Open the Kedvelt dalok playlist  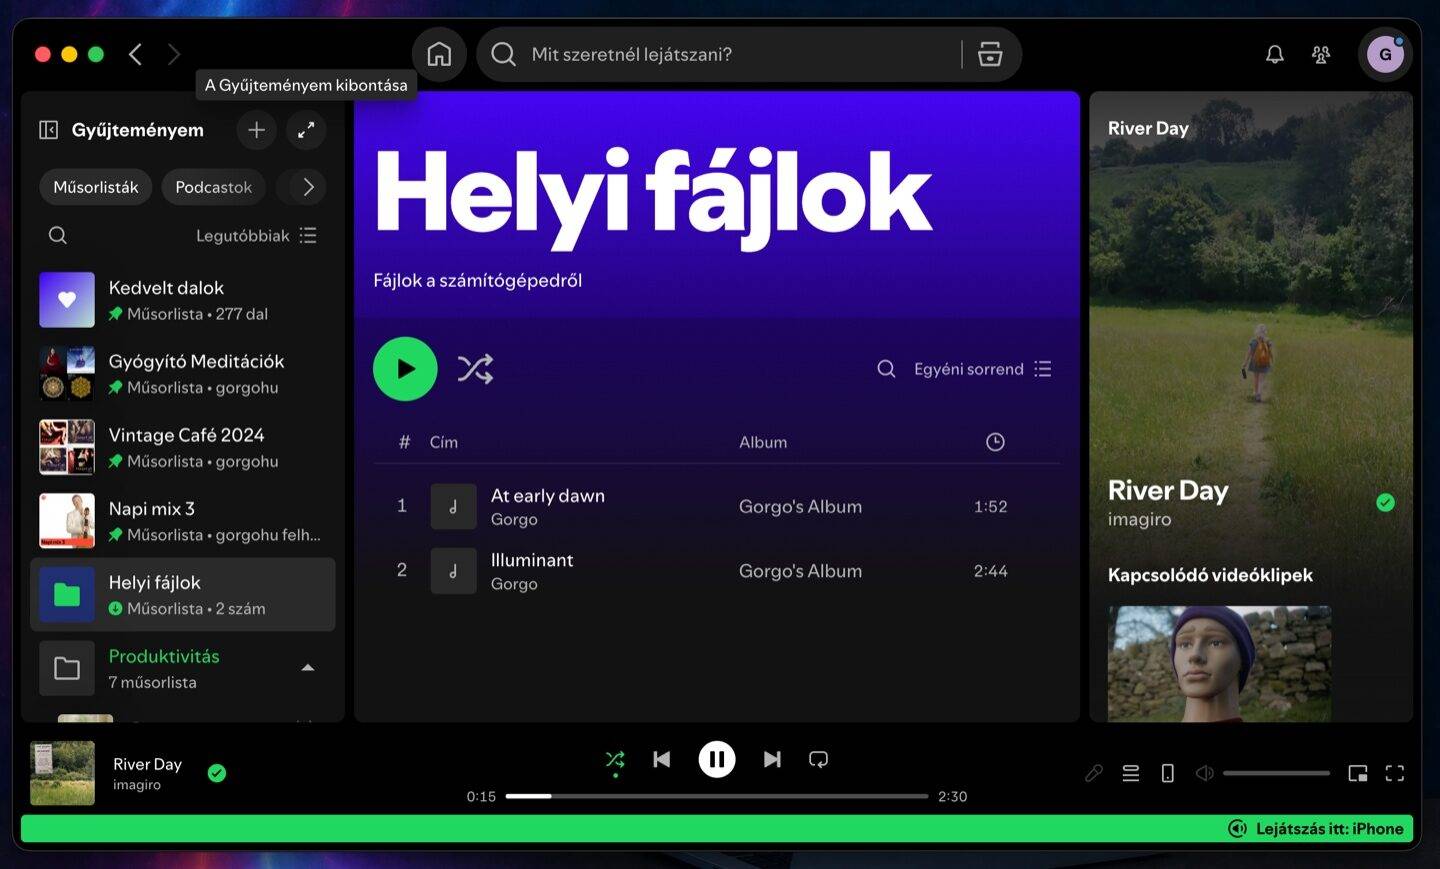(x=183, y=300)
